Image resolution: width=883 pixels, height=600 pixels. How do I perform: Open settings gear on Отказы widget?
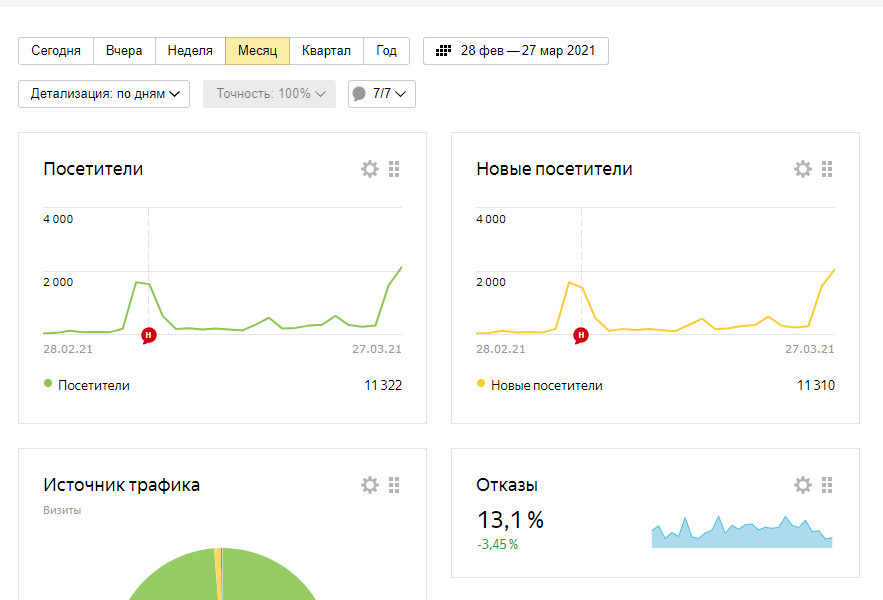tap(803, 485)
